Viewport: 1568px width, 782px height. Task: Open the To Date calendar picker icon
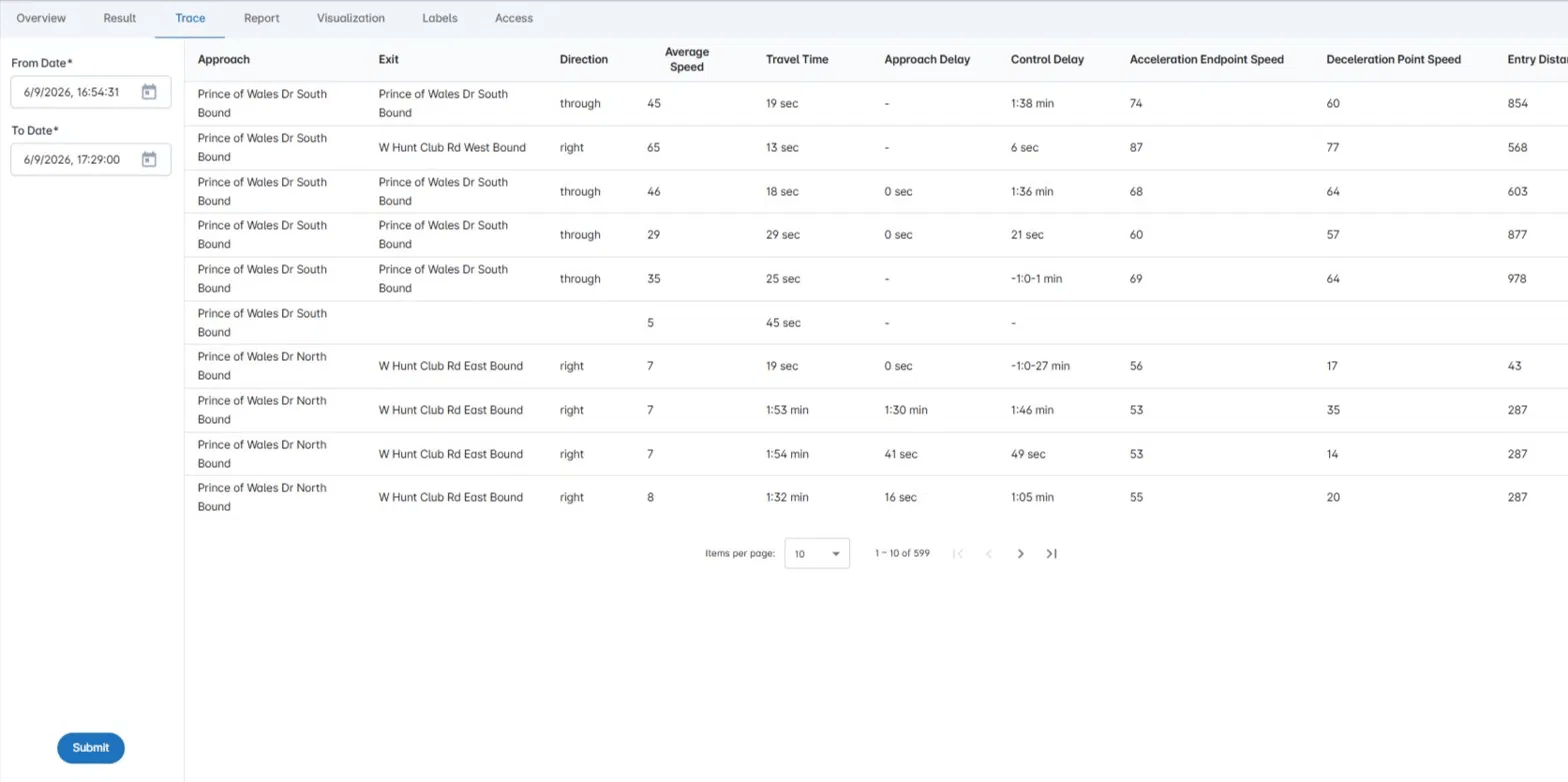[149, 159]
